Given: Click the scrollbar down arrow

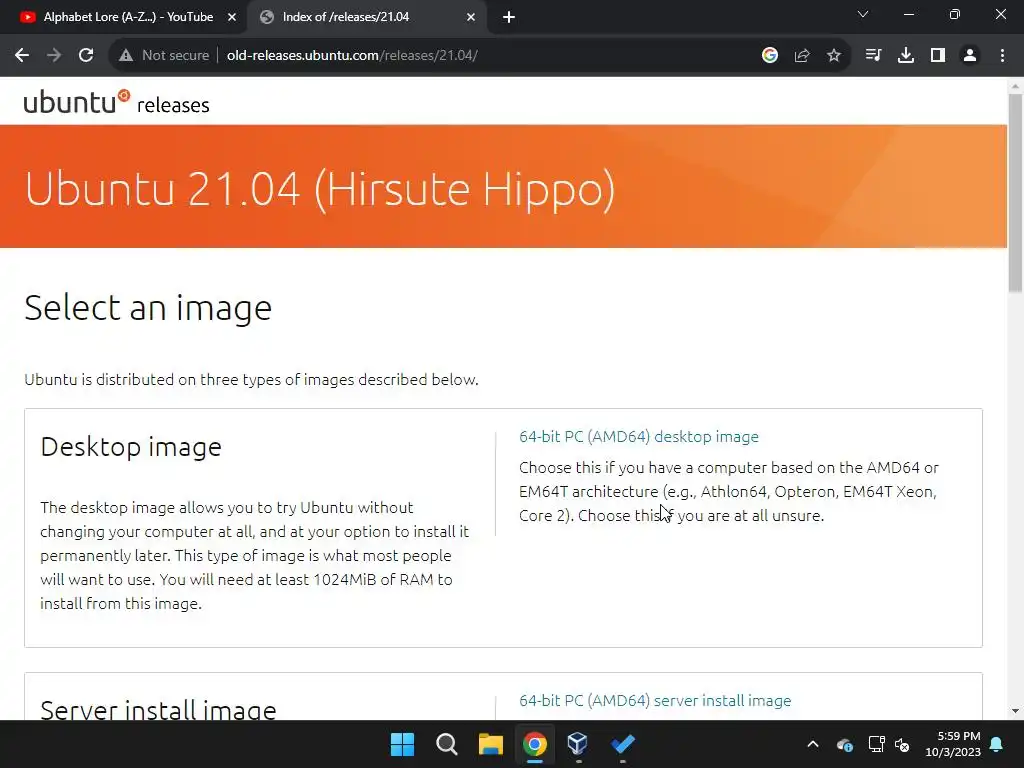Looking at the screenshot, I should click(x=1015, y=711).
